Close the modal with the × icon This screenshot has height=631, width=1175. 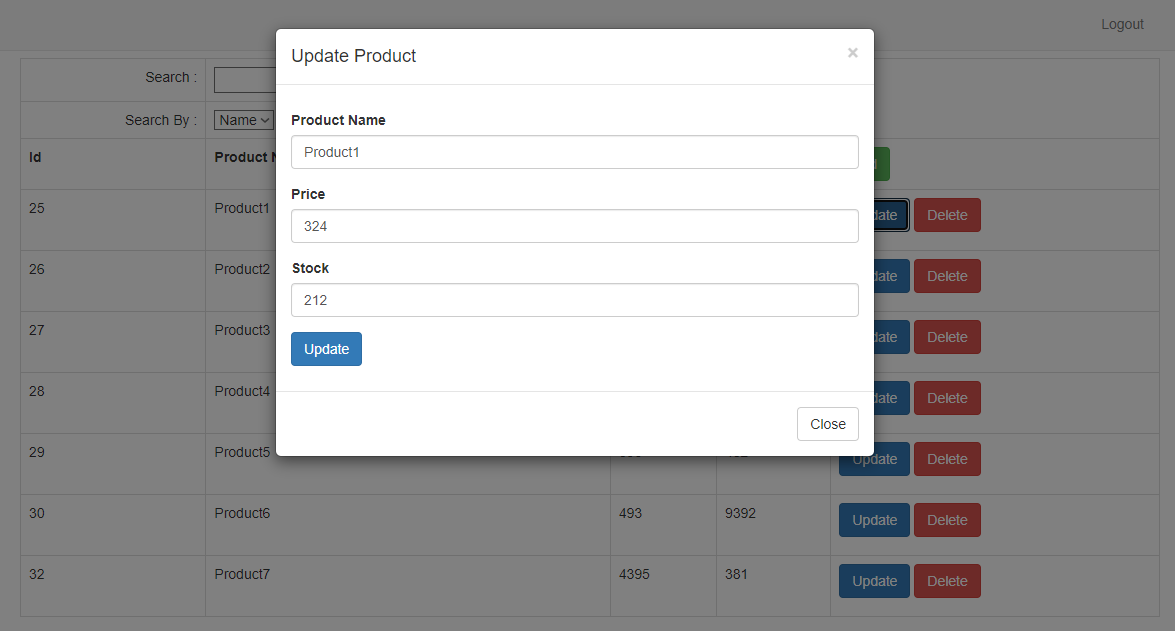(852, 53)
